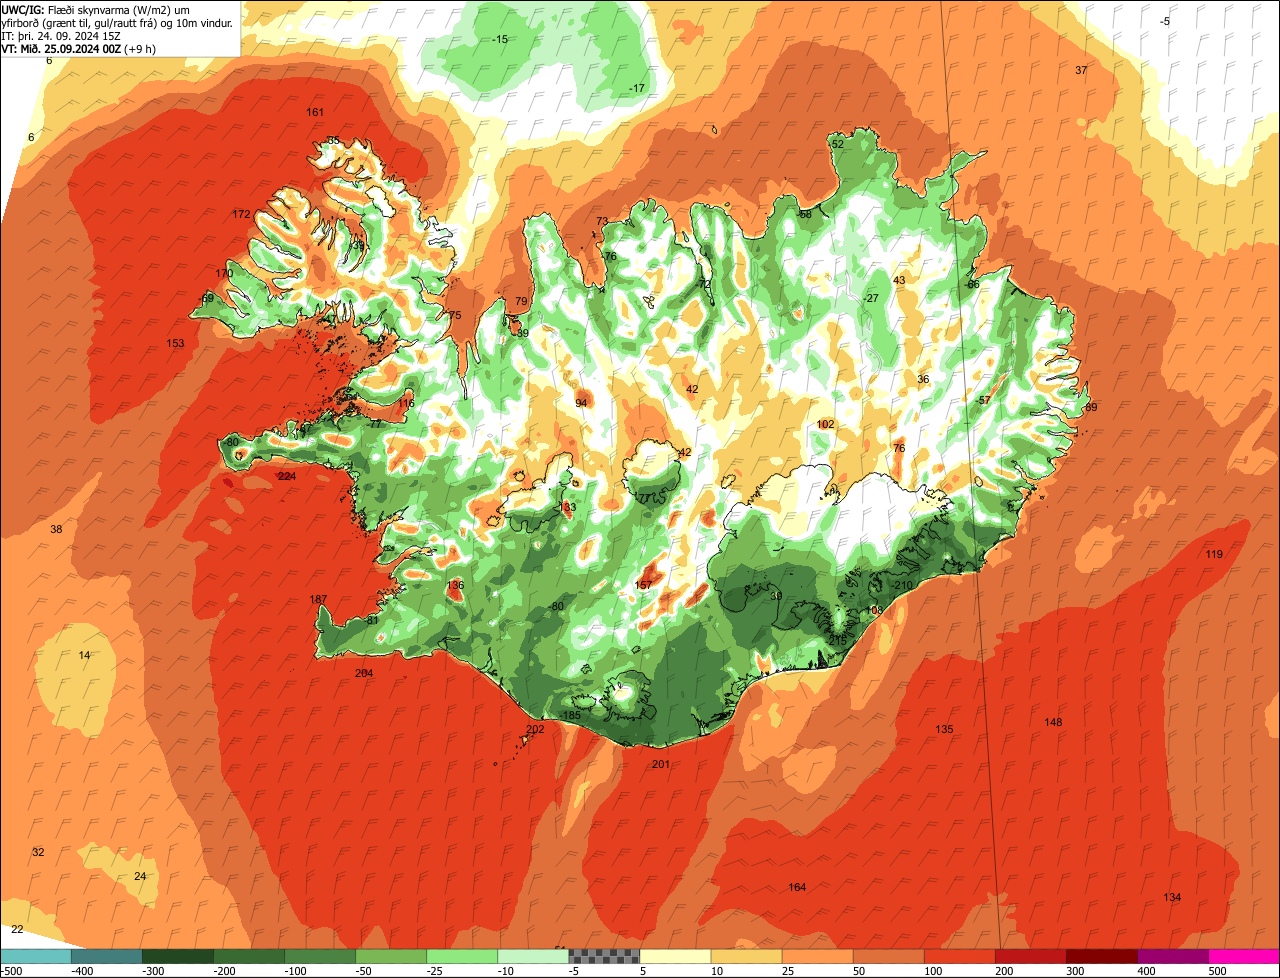Screen dimensions: 1280x978
Task: Click the dark teal -400 to -300 legend swatch
Action: click(x=106, y=956)
